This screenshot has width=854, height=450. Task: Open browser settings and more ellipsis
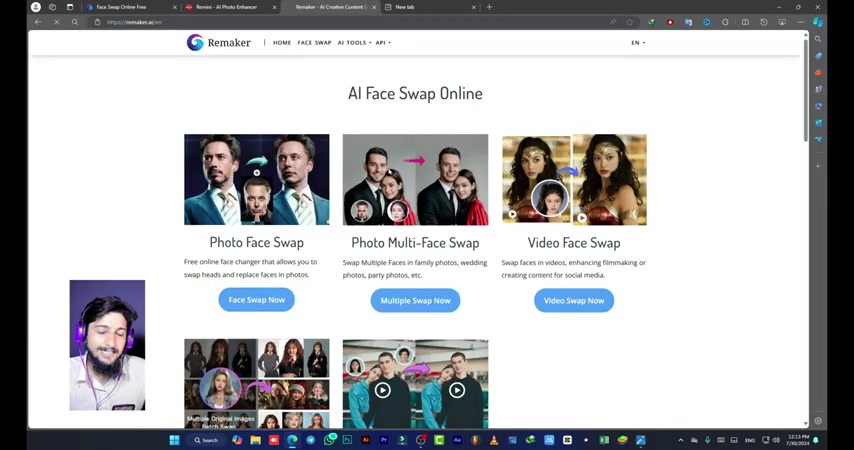(x=800, y=22)
